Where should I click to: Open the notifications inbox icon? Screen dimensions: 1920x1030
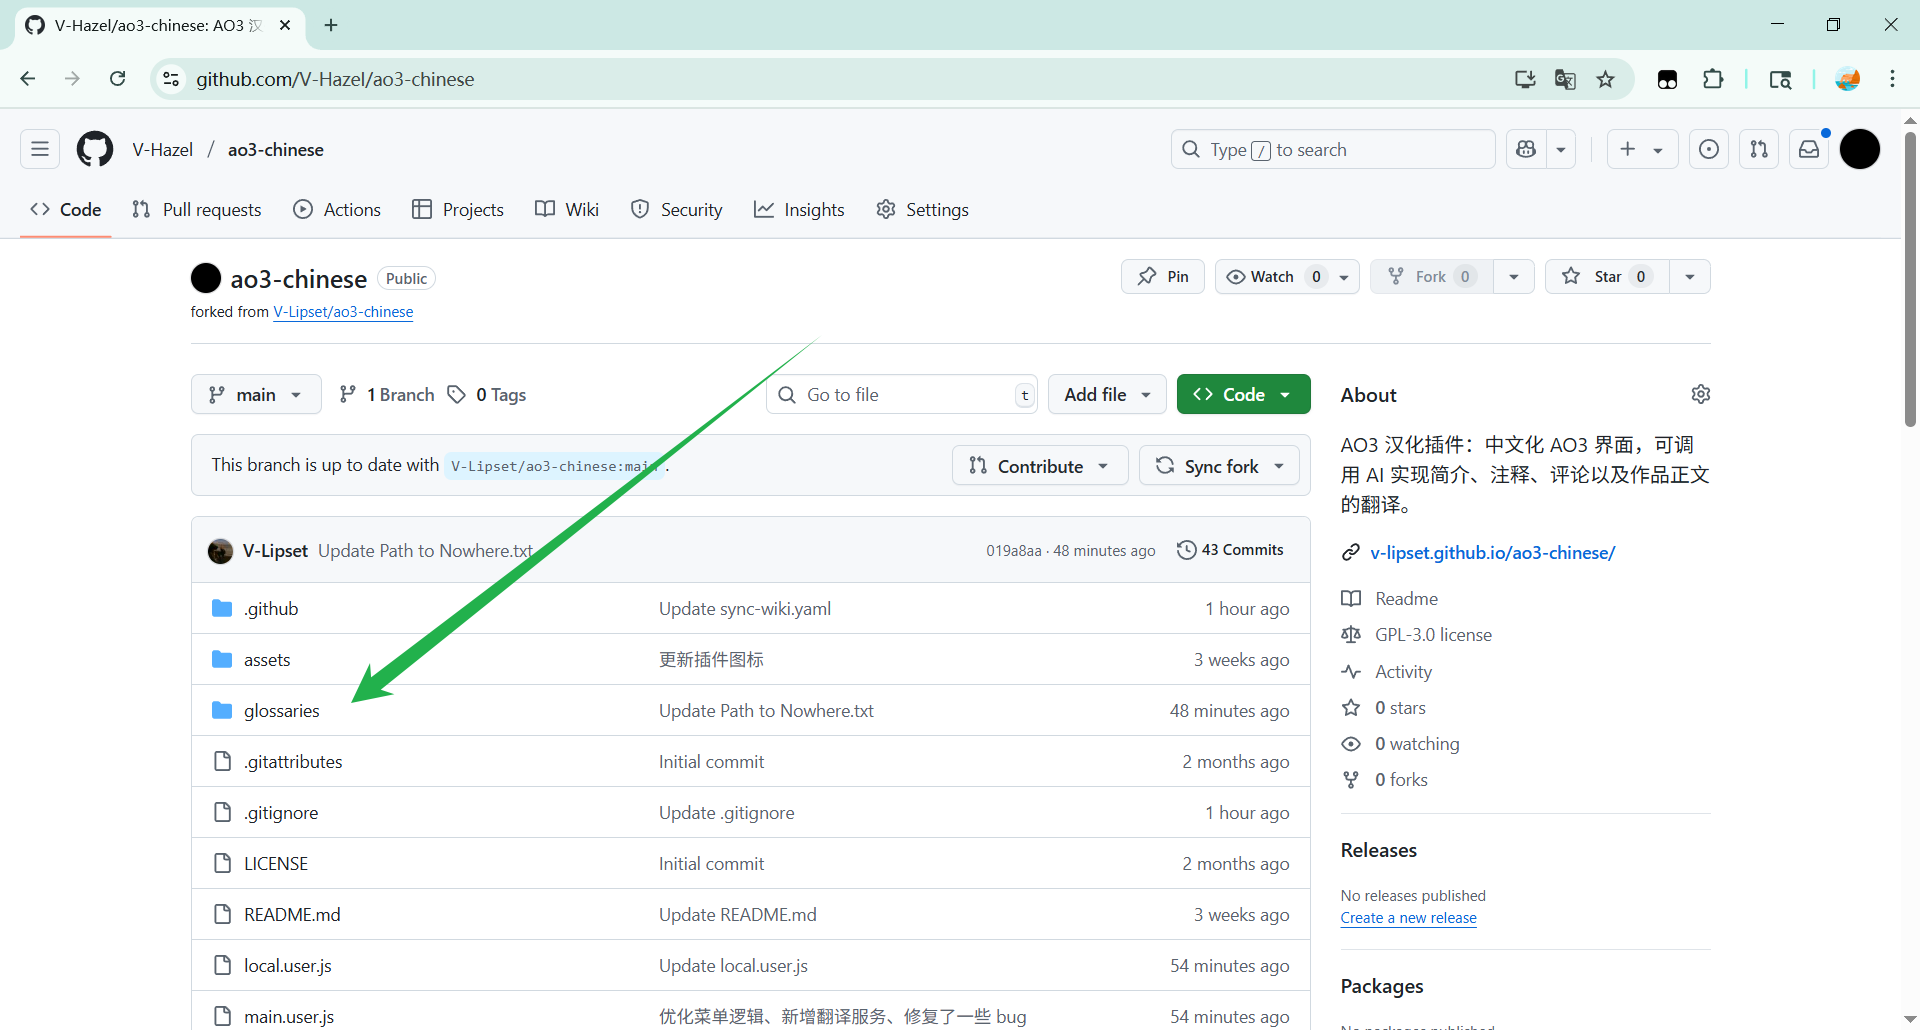(1809, 150)
